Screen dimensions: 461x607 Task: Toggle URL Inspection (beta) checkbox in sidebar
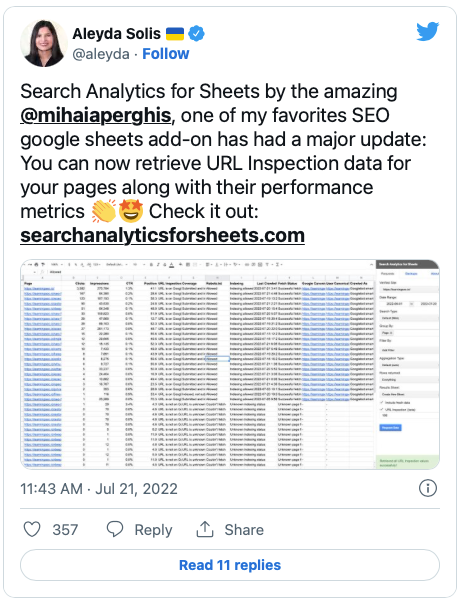pyautogui.click(x=381, y=409)
